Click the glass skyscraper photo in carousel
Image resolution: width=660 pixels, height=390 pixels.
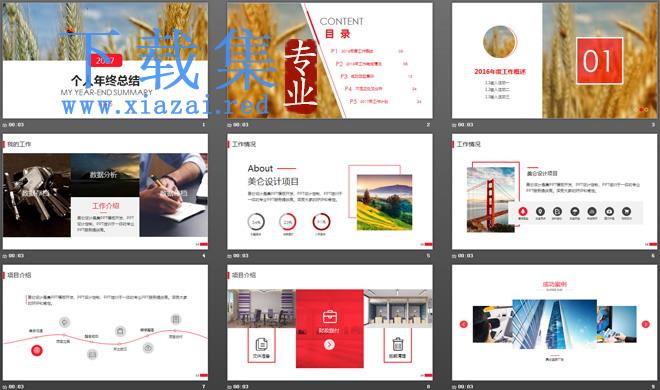[554, 324]
